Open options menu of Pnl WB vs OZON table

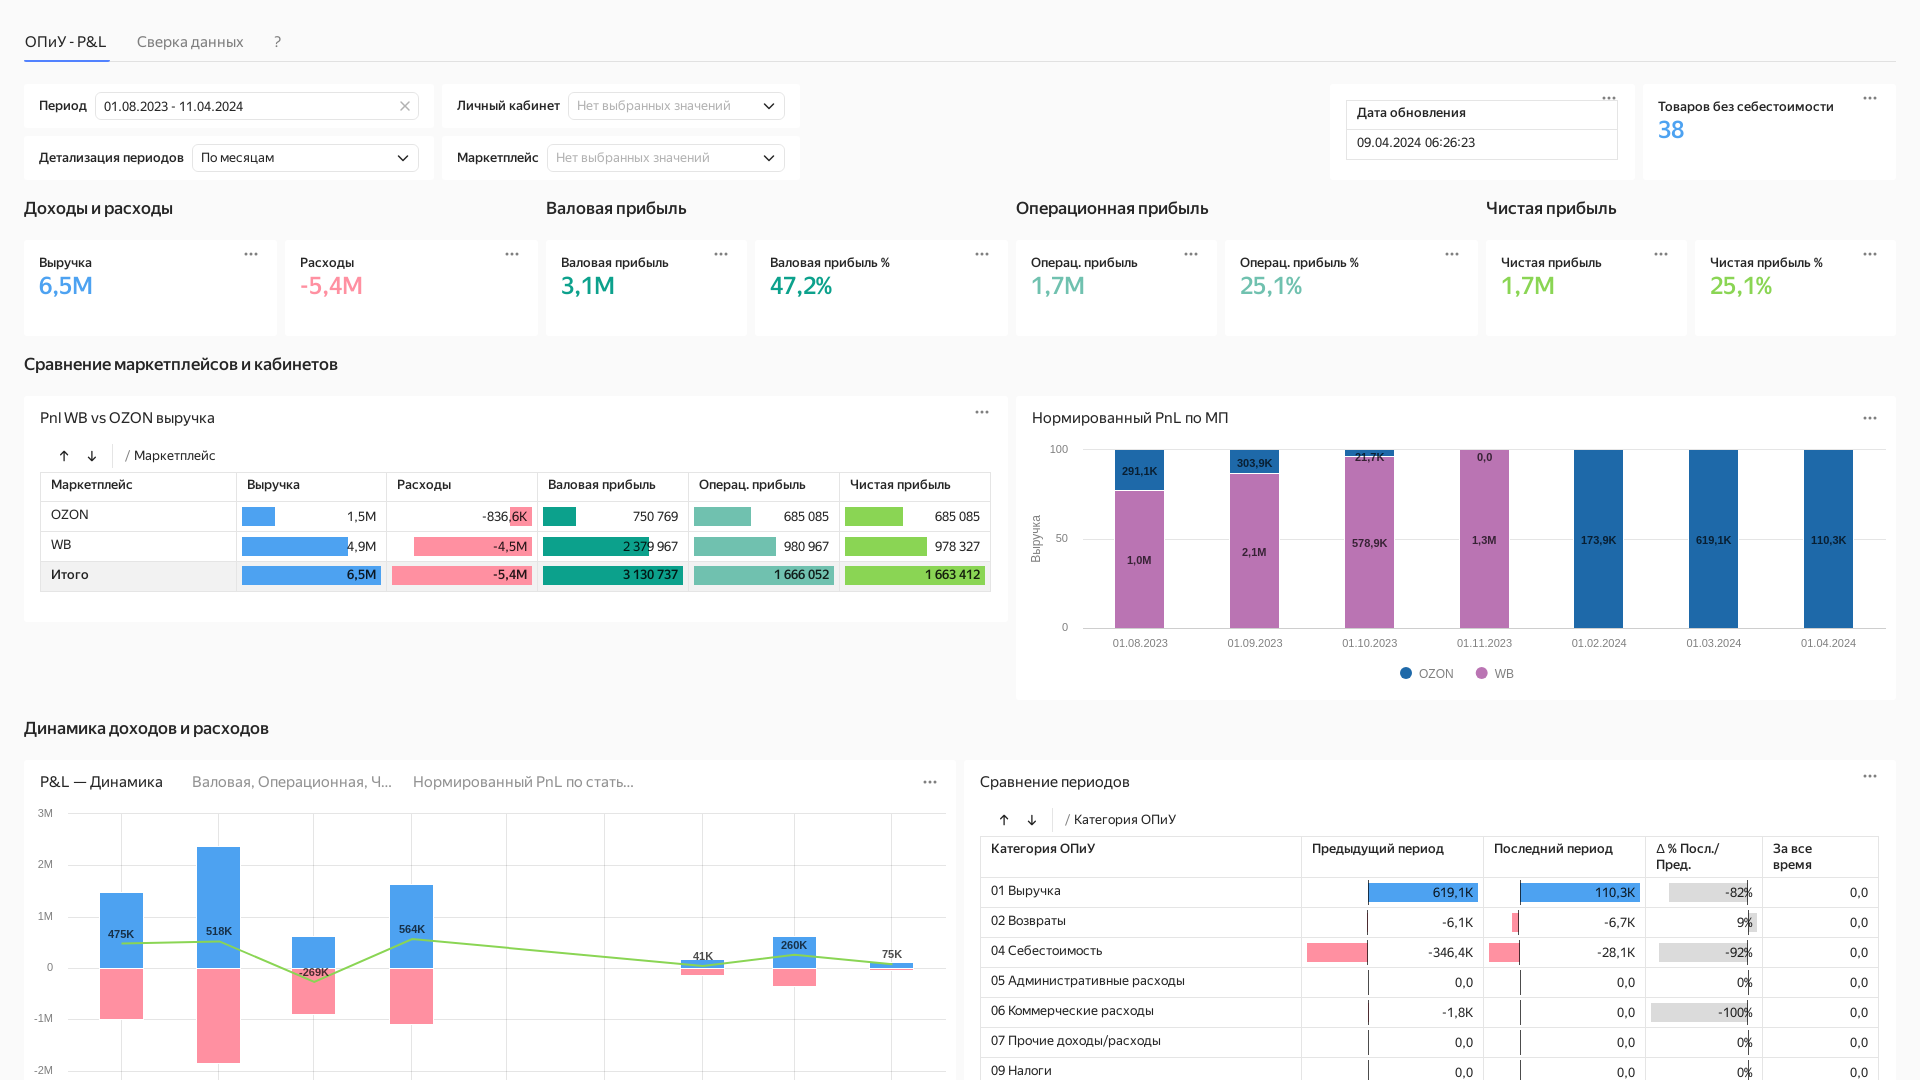pyautogui.click(x=982, y=412)
